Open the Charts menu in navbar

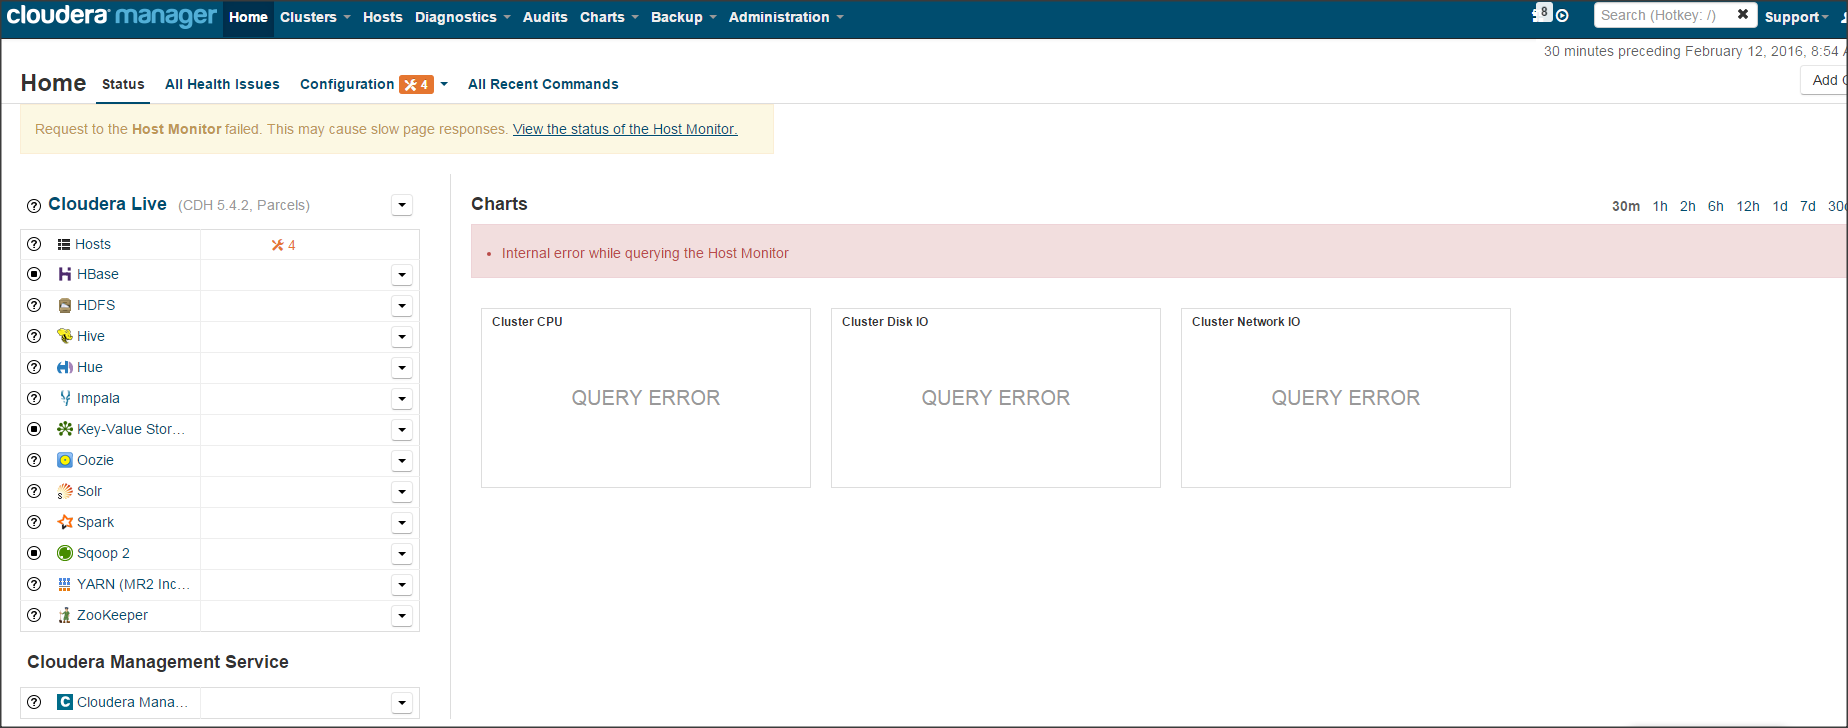tap(609, 17)
